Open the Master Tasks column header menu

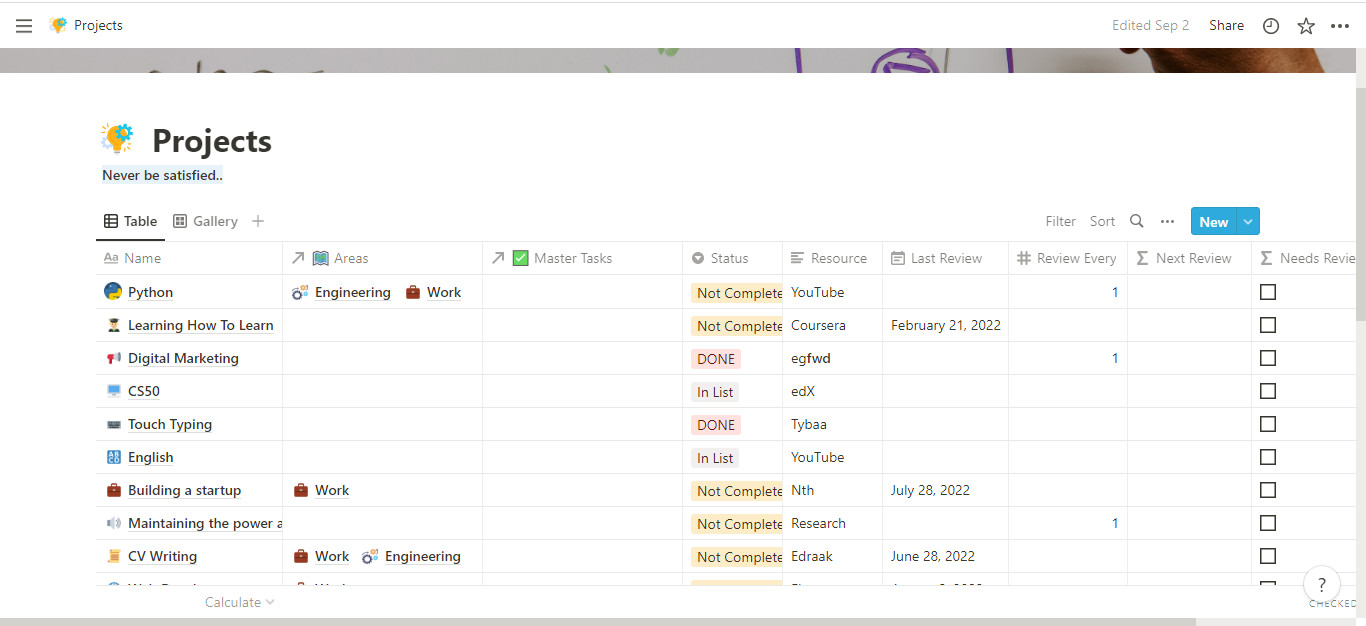point(582,258)
